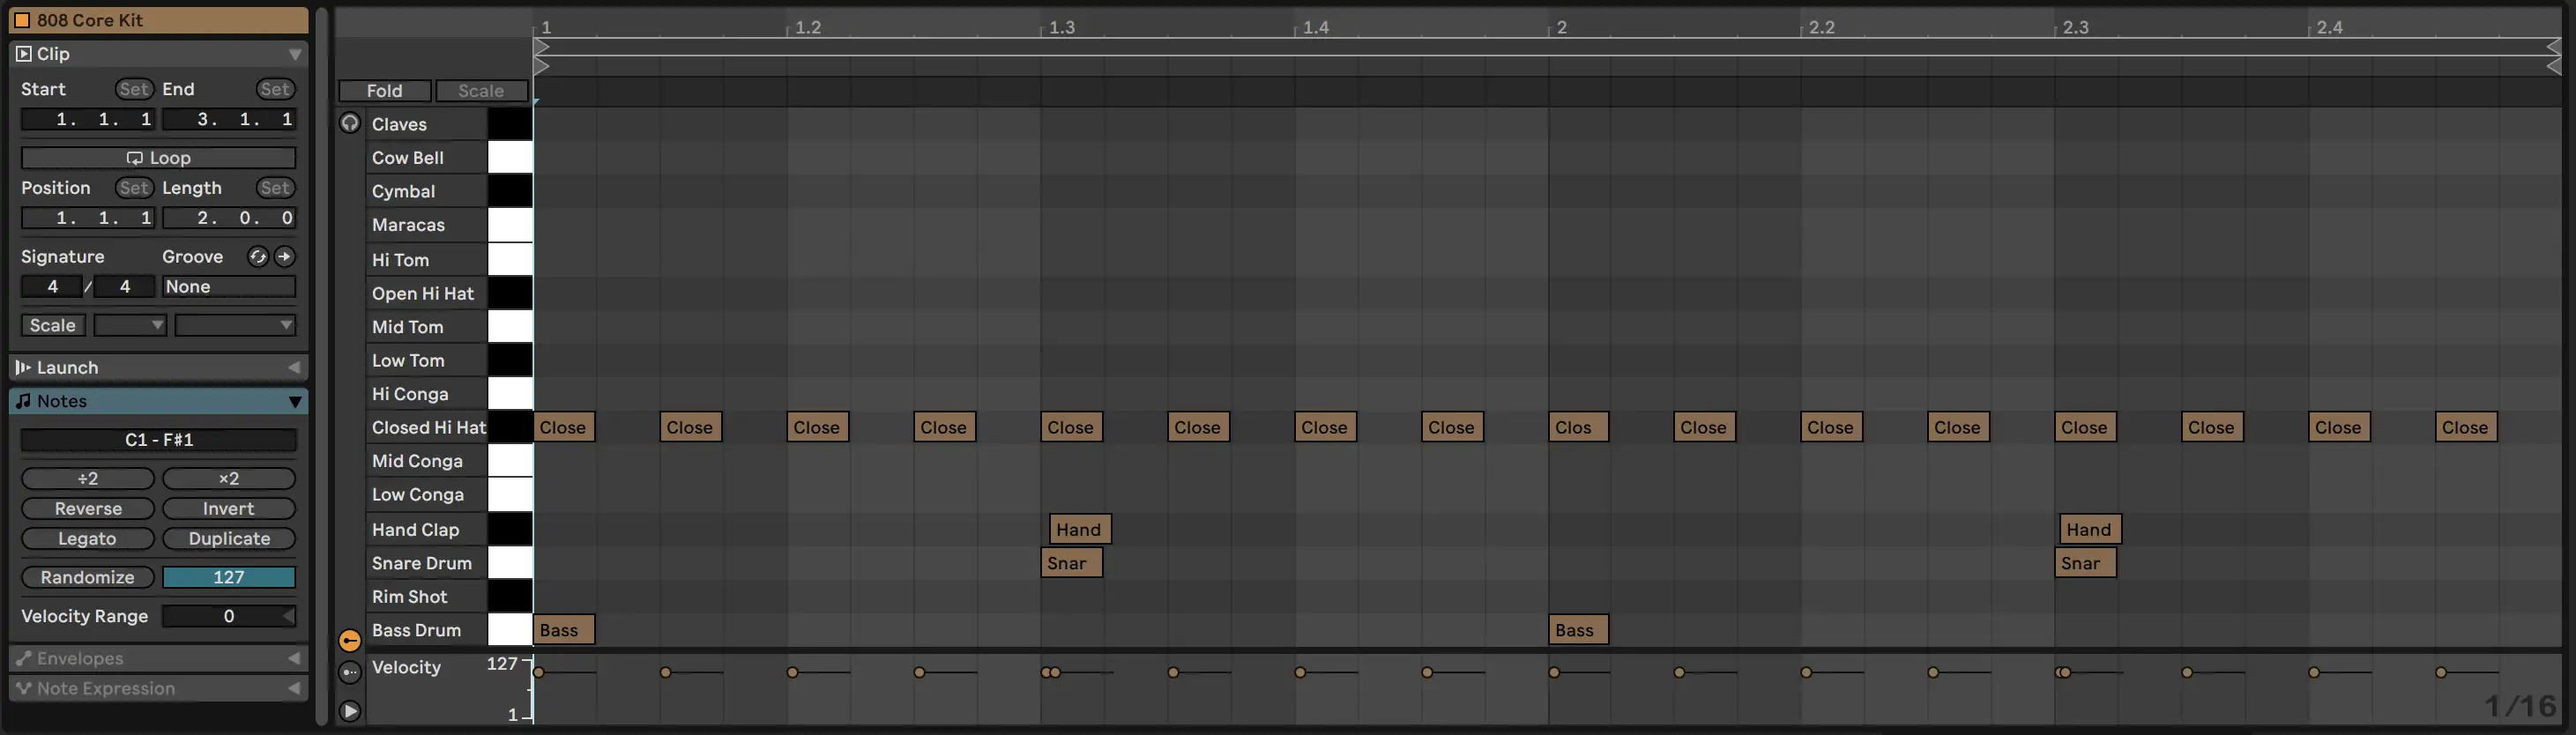Click the 808 Core Kit clip color square

(22, 20)
